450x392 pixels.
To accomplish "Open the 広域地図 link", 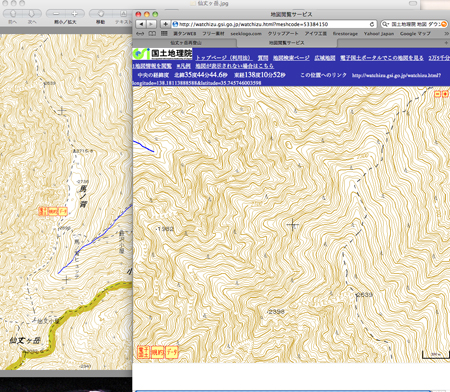I will (325, 58).
